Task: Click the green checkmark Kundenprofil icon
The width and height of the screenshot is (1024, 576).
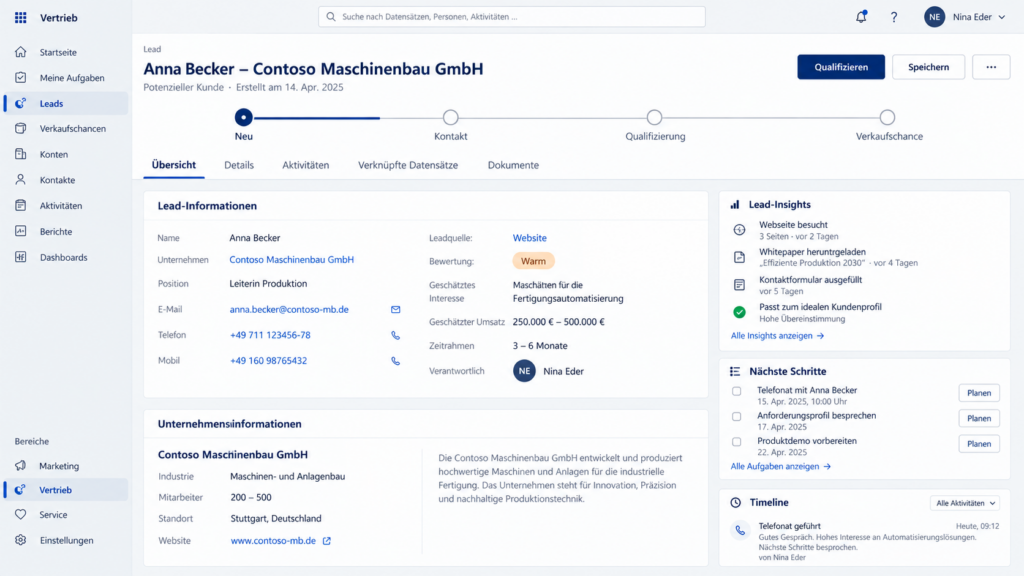Action: pos(739,312)
